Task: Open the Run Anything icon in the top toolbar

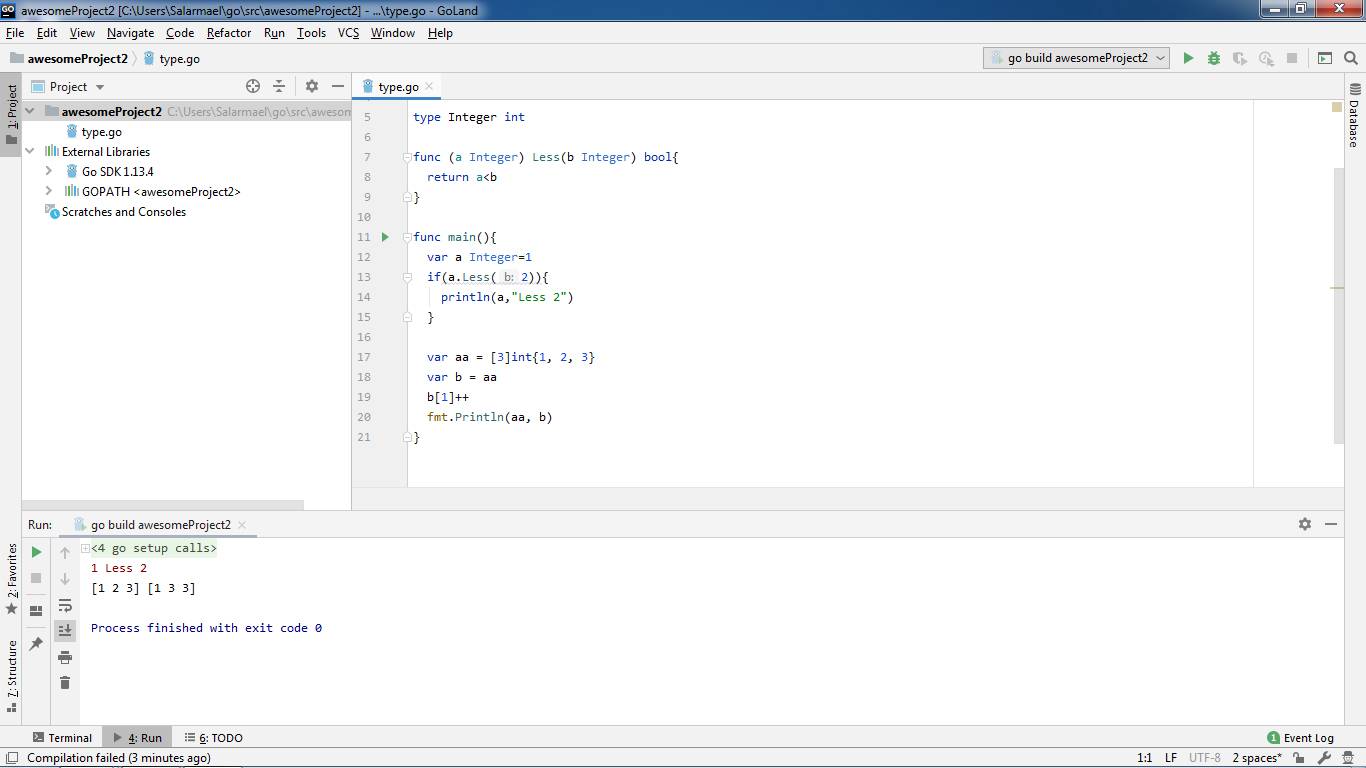Action: pos(1325,58)
